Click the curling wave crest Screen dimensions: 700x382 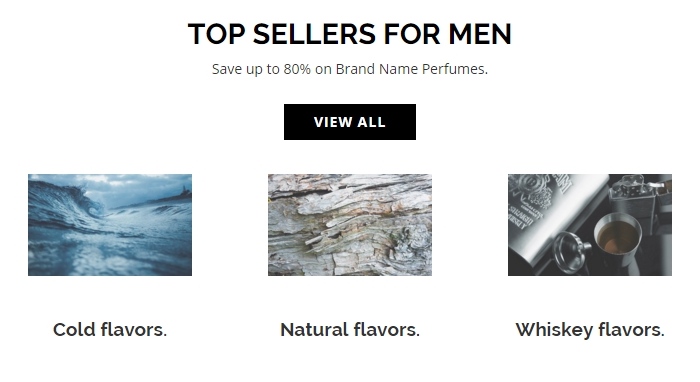(85, 201)
